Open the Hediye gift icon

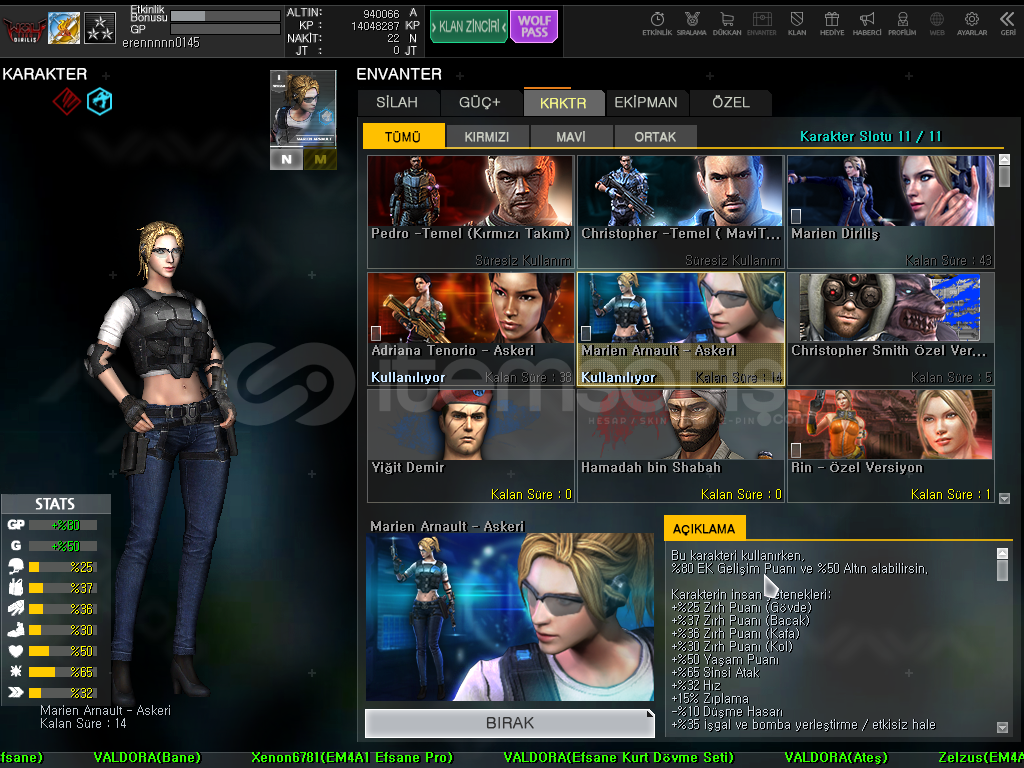[831, 24]
